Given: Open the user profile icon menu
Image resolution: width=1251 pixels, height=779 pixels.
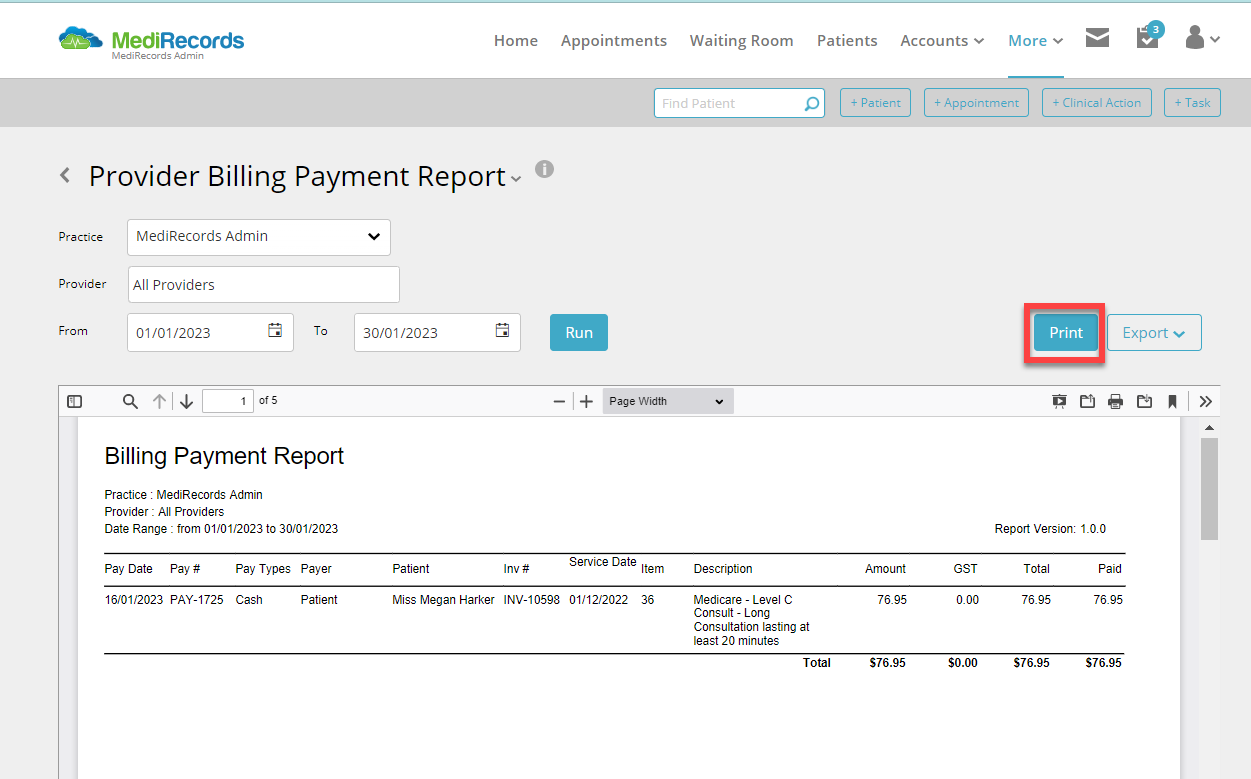Looking at the screenshot, I should (x=1202, y=39).
